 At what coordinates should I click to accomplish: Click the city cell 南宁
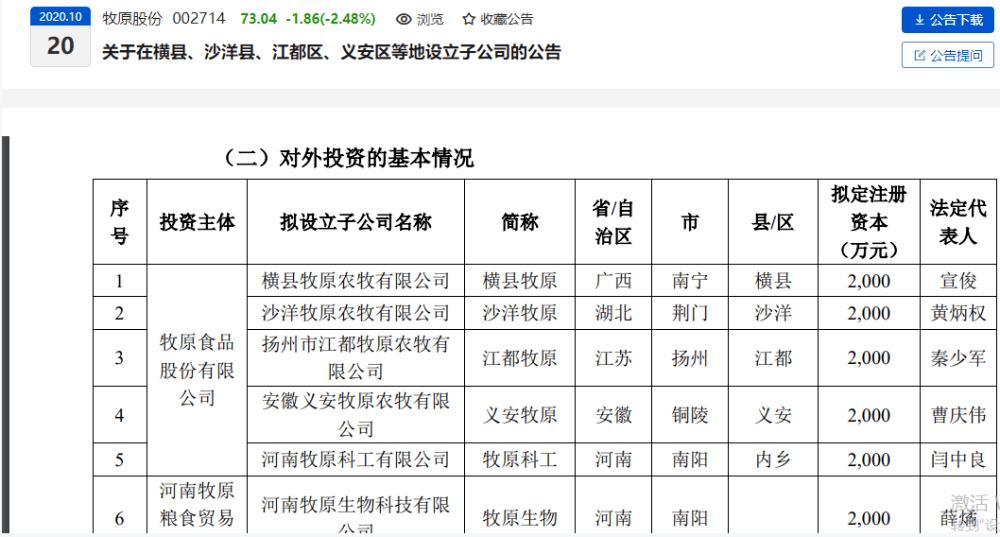[690, 281]
